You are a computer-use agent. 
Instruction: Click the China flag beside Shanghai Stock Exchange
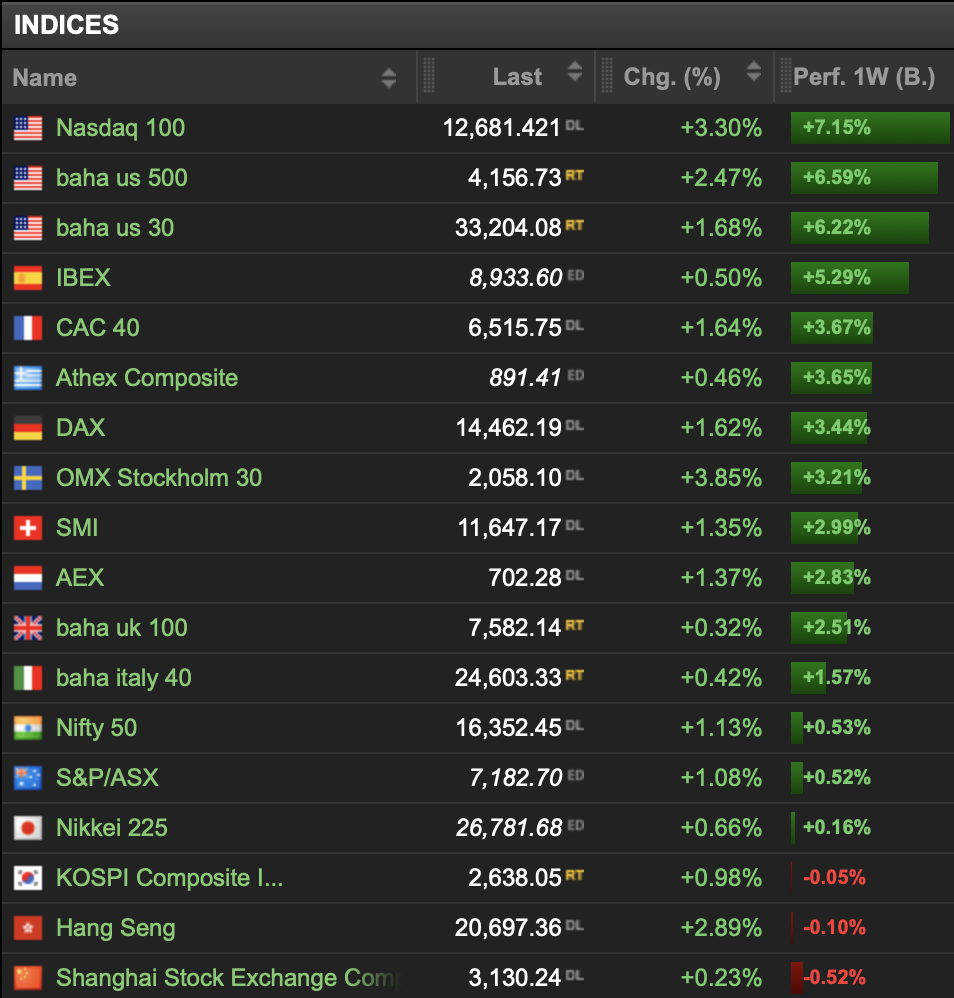(28, 978)
